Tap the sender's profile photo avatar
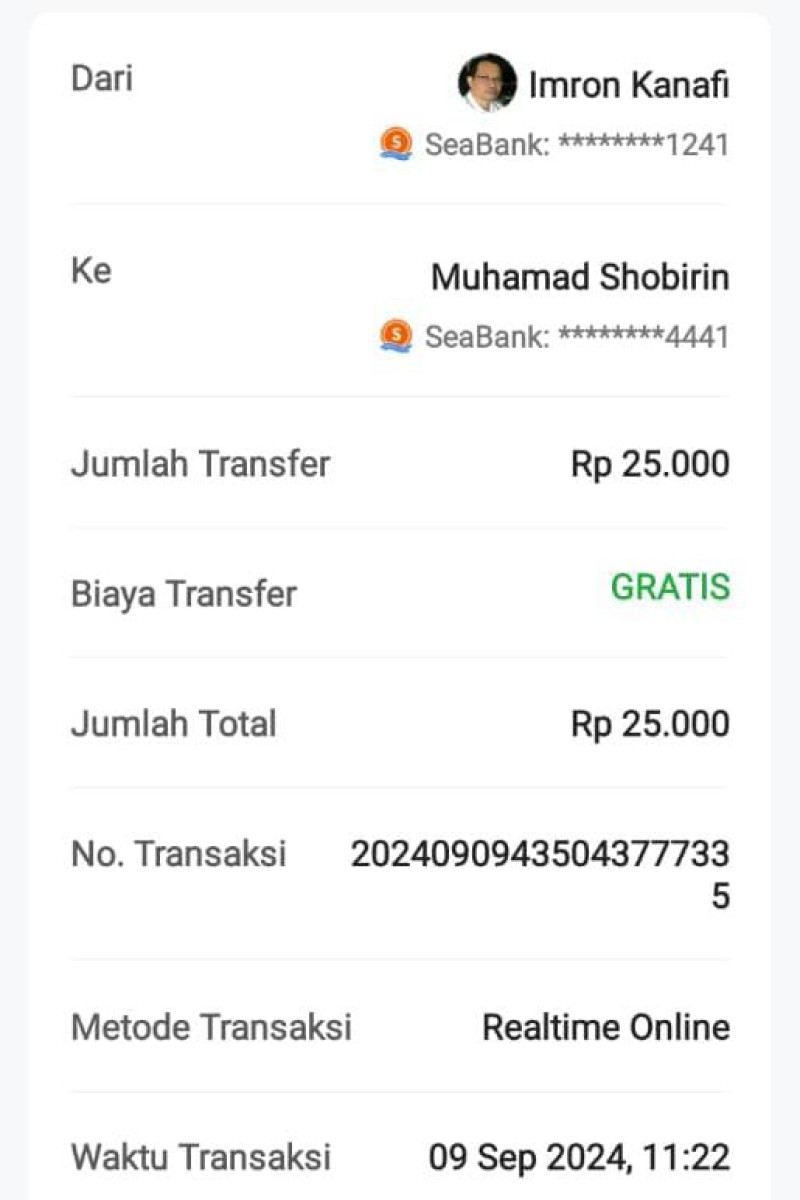 click(487, 82)
